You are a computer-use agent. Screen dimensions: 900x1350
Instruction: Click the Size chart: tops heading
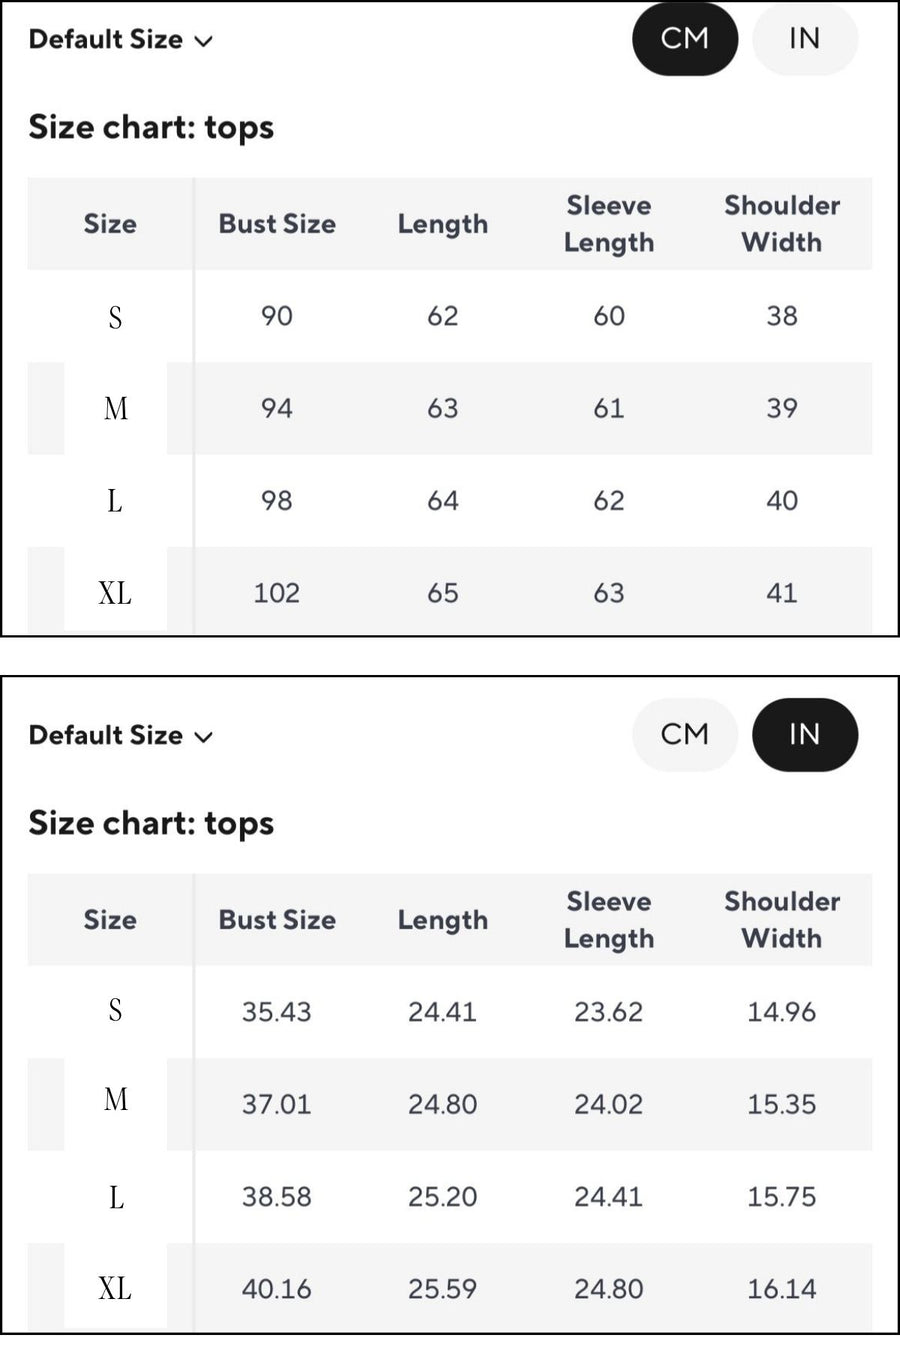151,126
